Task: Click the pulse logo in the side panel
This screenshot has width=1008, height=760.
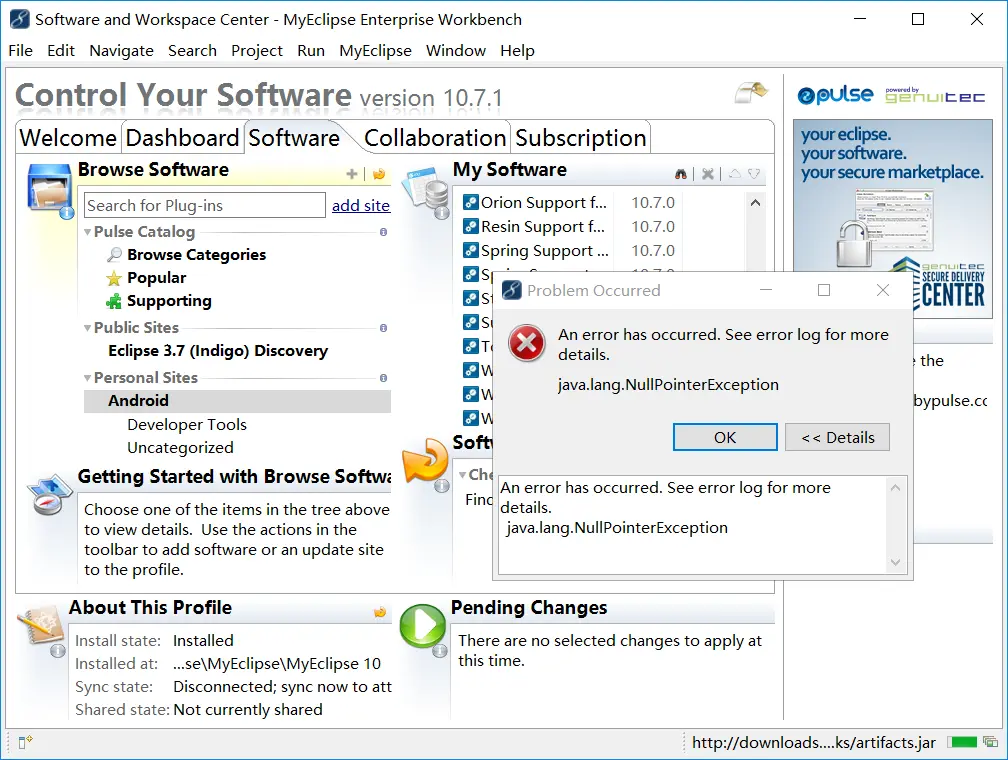Action: tap(835, 95)
